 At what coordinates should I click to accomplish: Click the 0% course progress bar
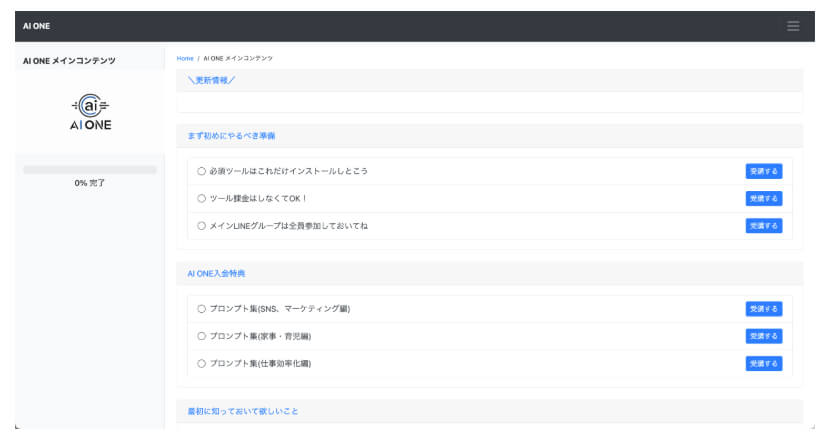point(90,170)
